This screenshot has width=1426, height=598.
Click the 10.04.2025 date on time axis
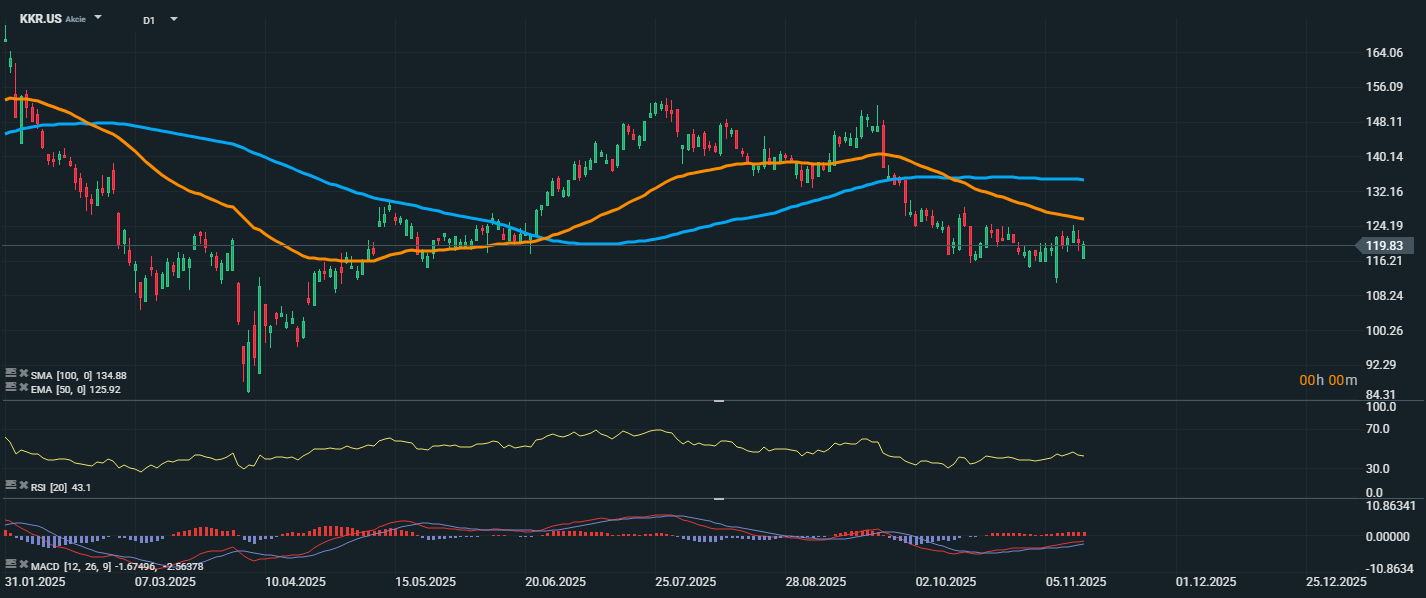[x=295, y=582]
